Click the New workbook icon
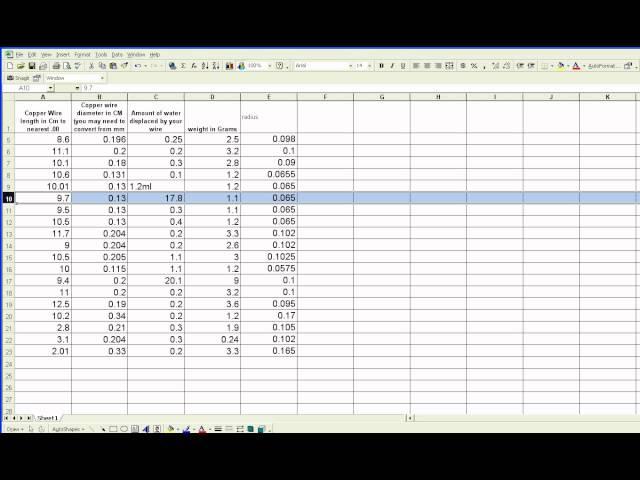Viewport: 640px width, 480px height. point(10,66)
